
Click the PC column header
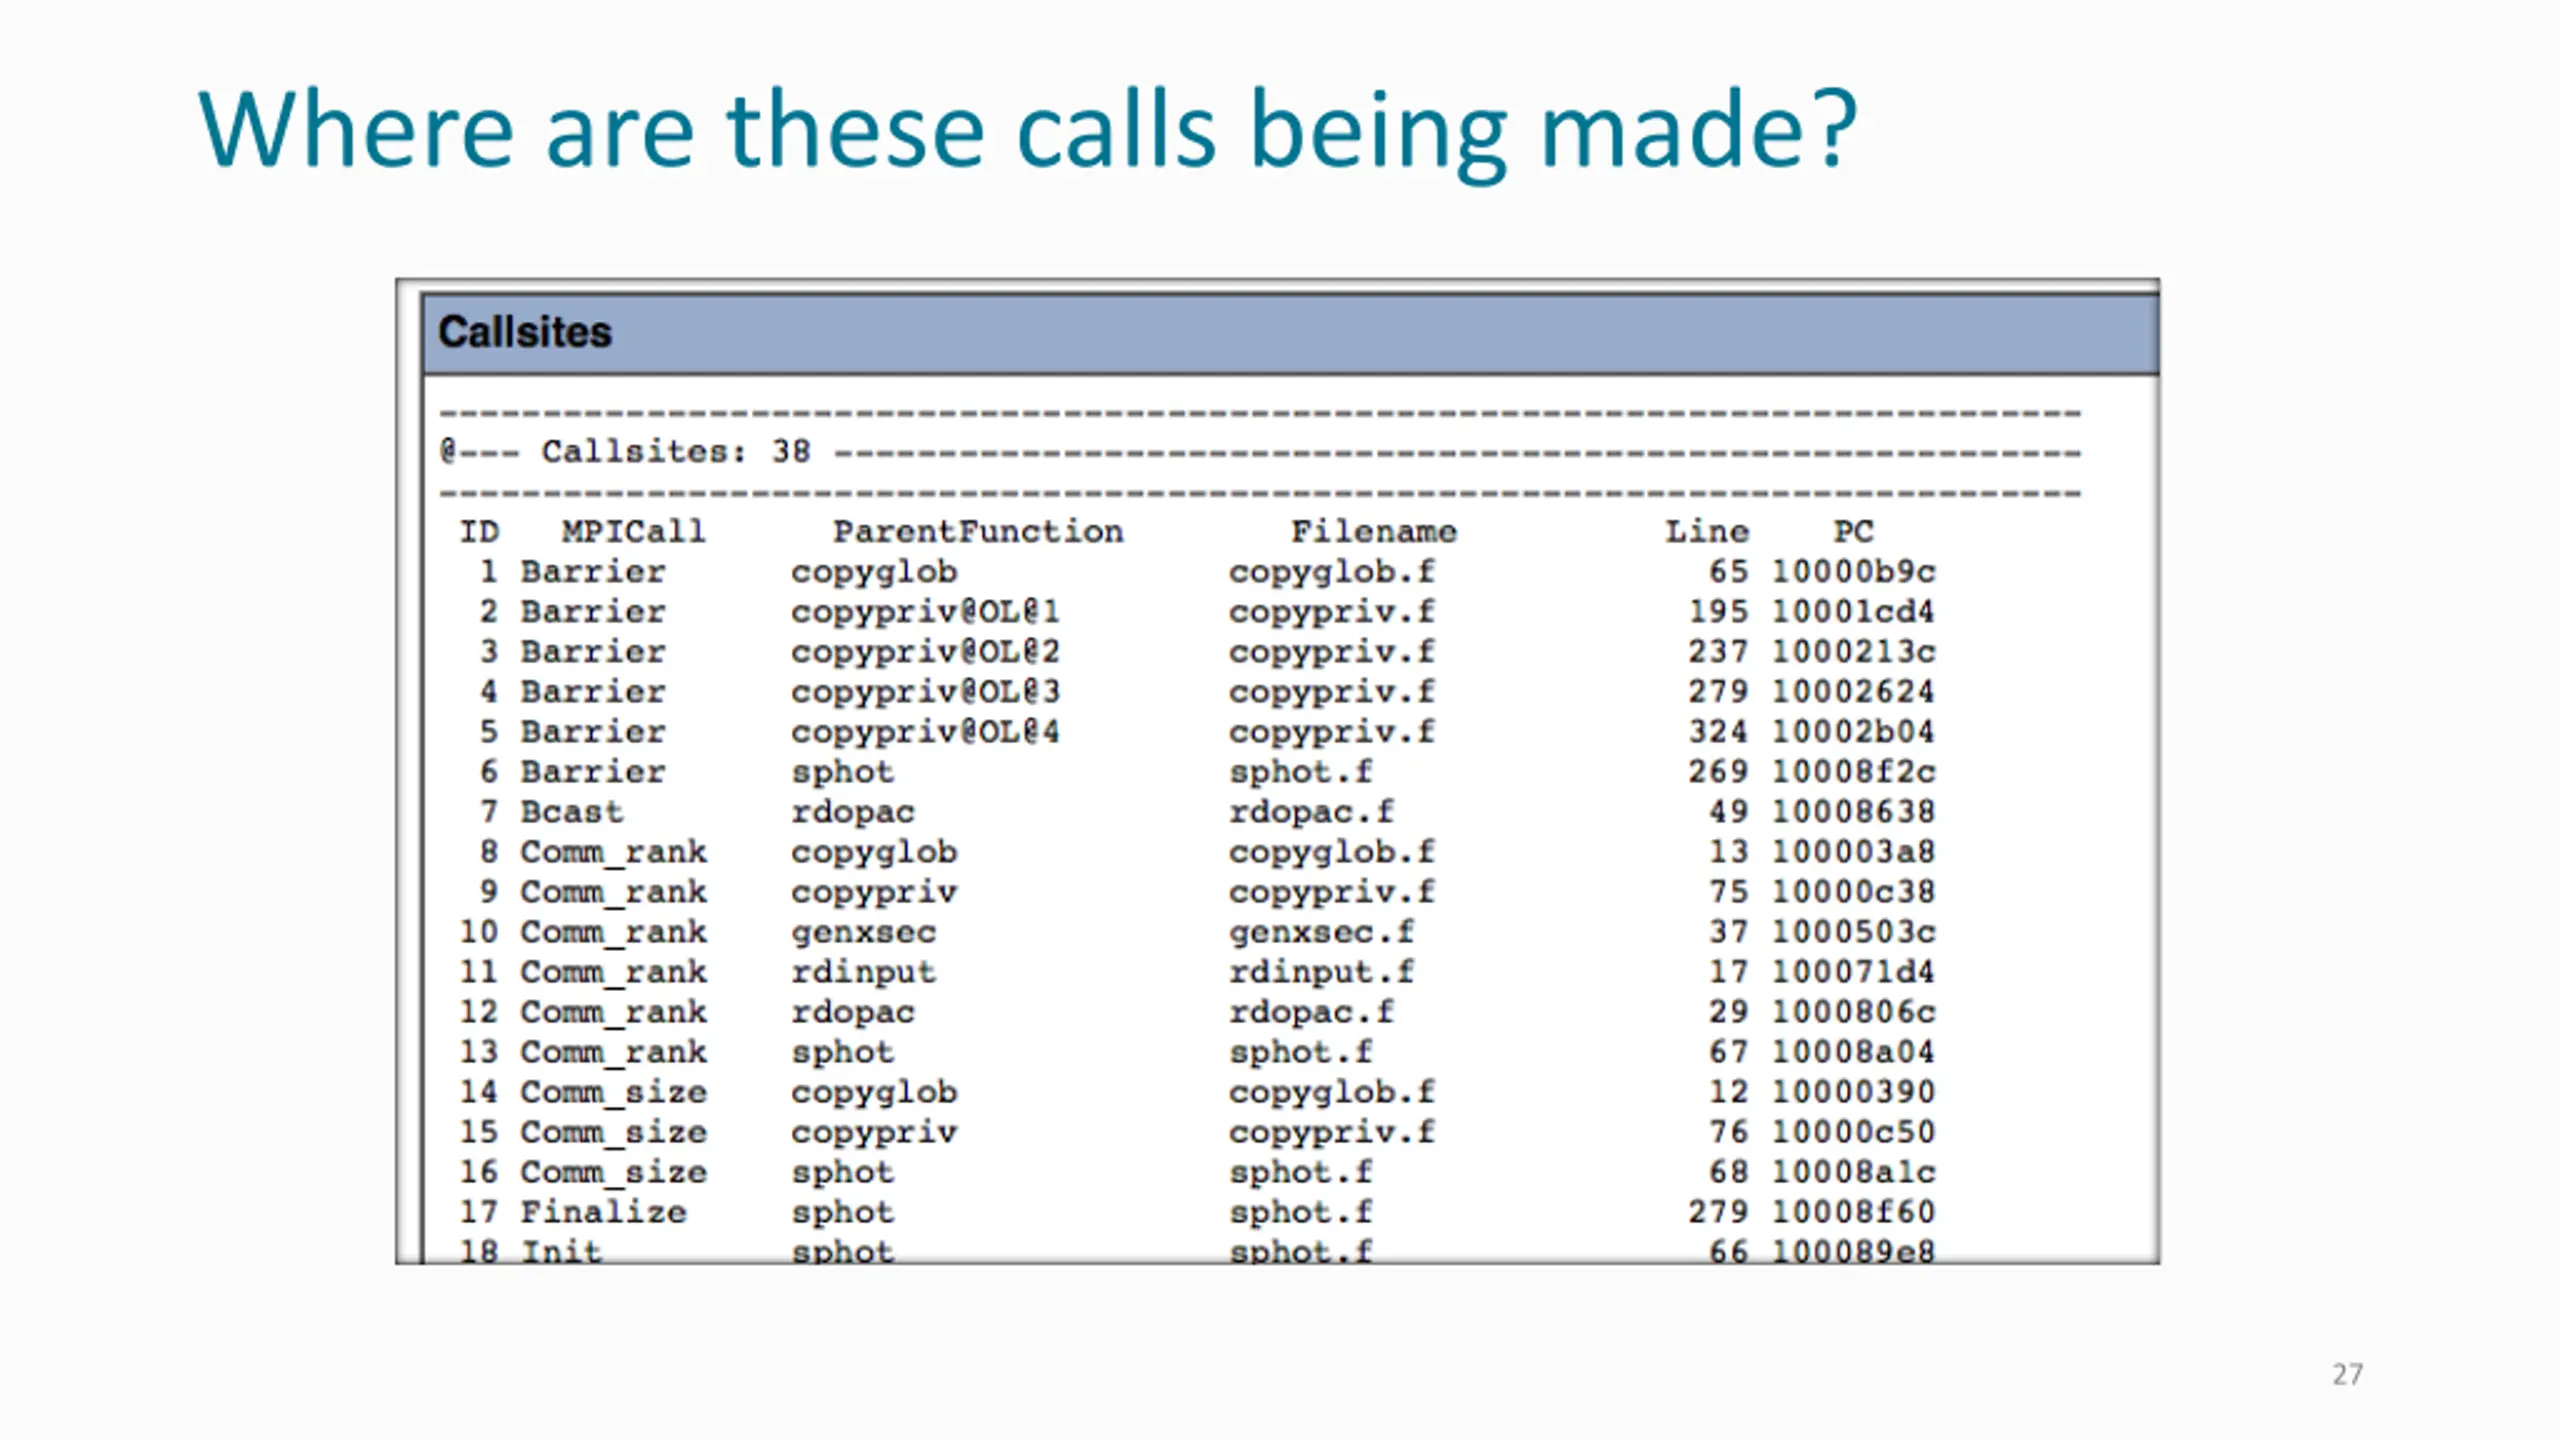pyautogui.click(x=1853, y=531)
